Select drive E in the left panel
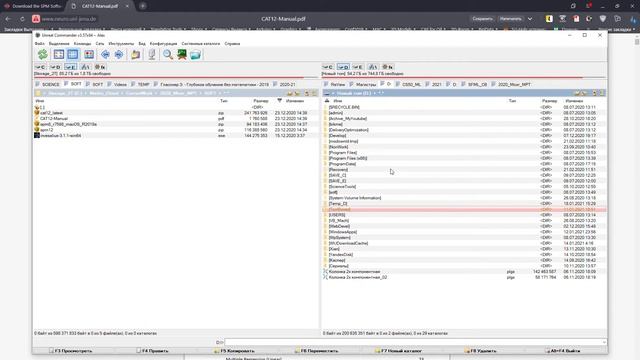The height and width of the screenshot is (360, 640). 70,67
